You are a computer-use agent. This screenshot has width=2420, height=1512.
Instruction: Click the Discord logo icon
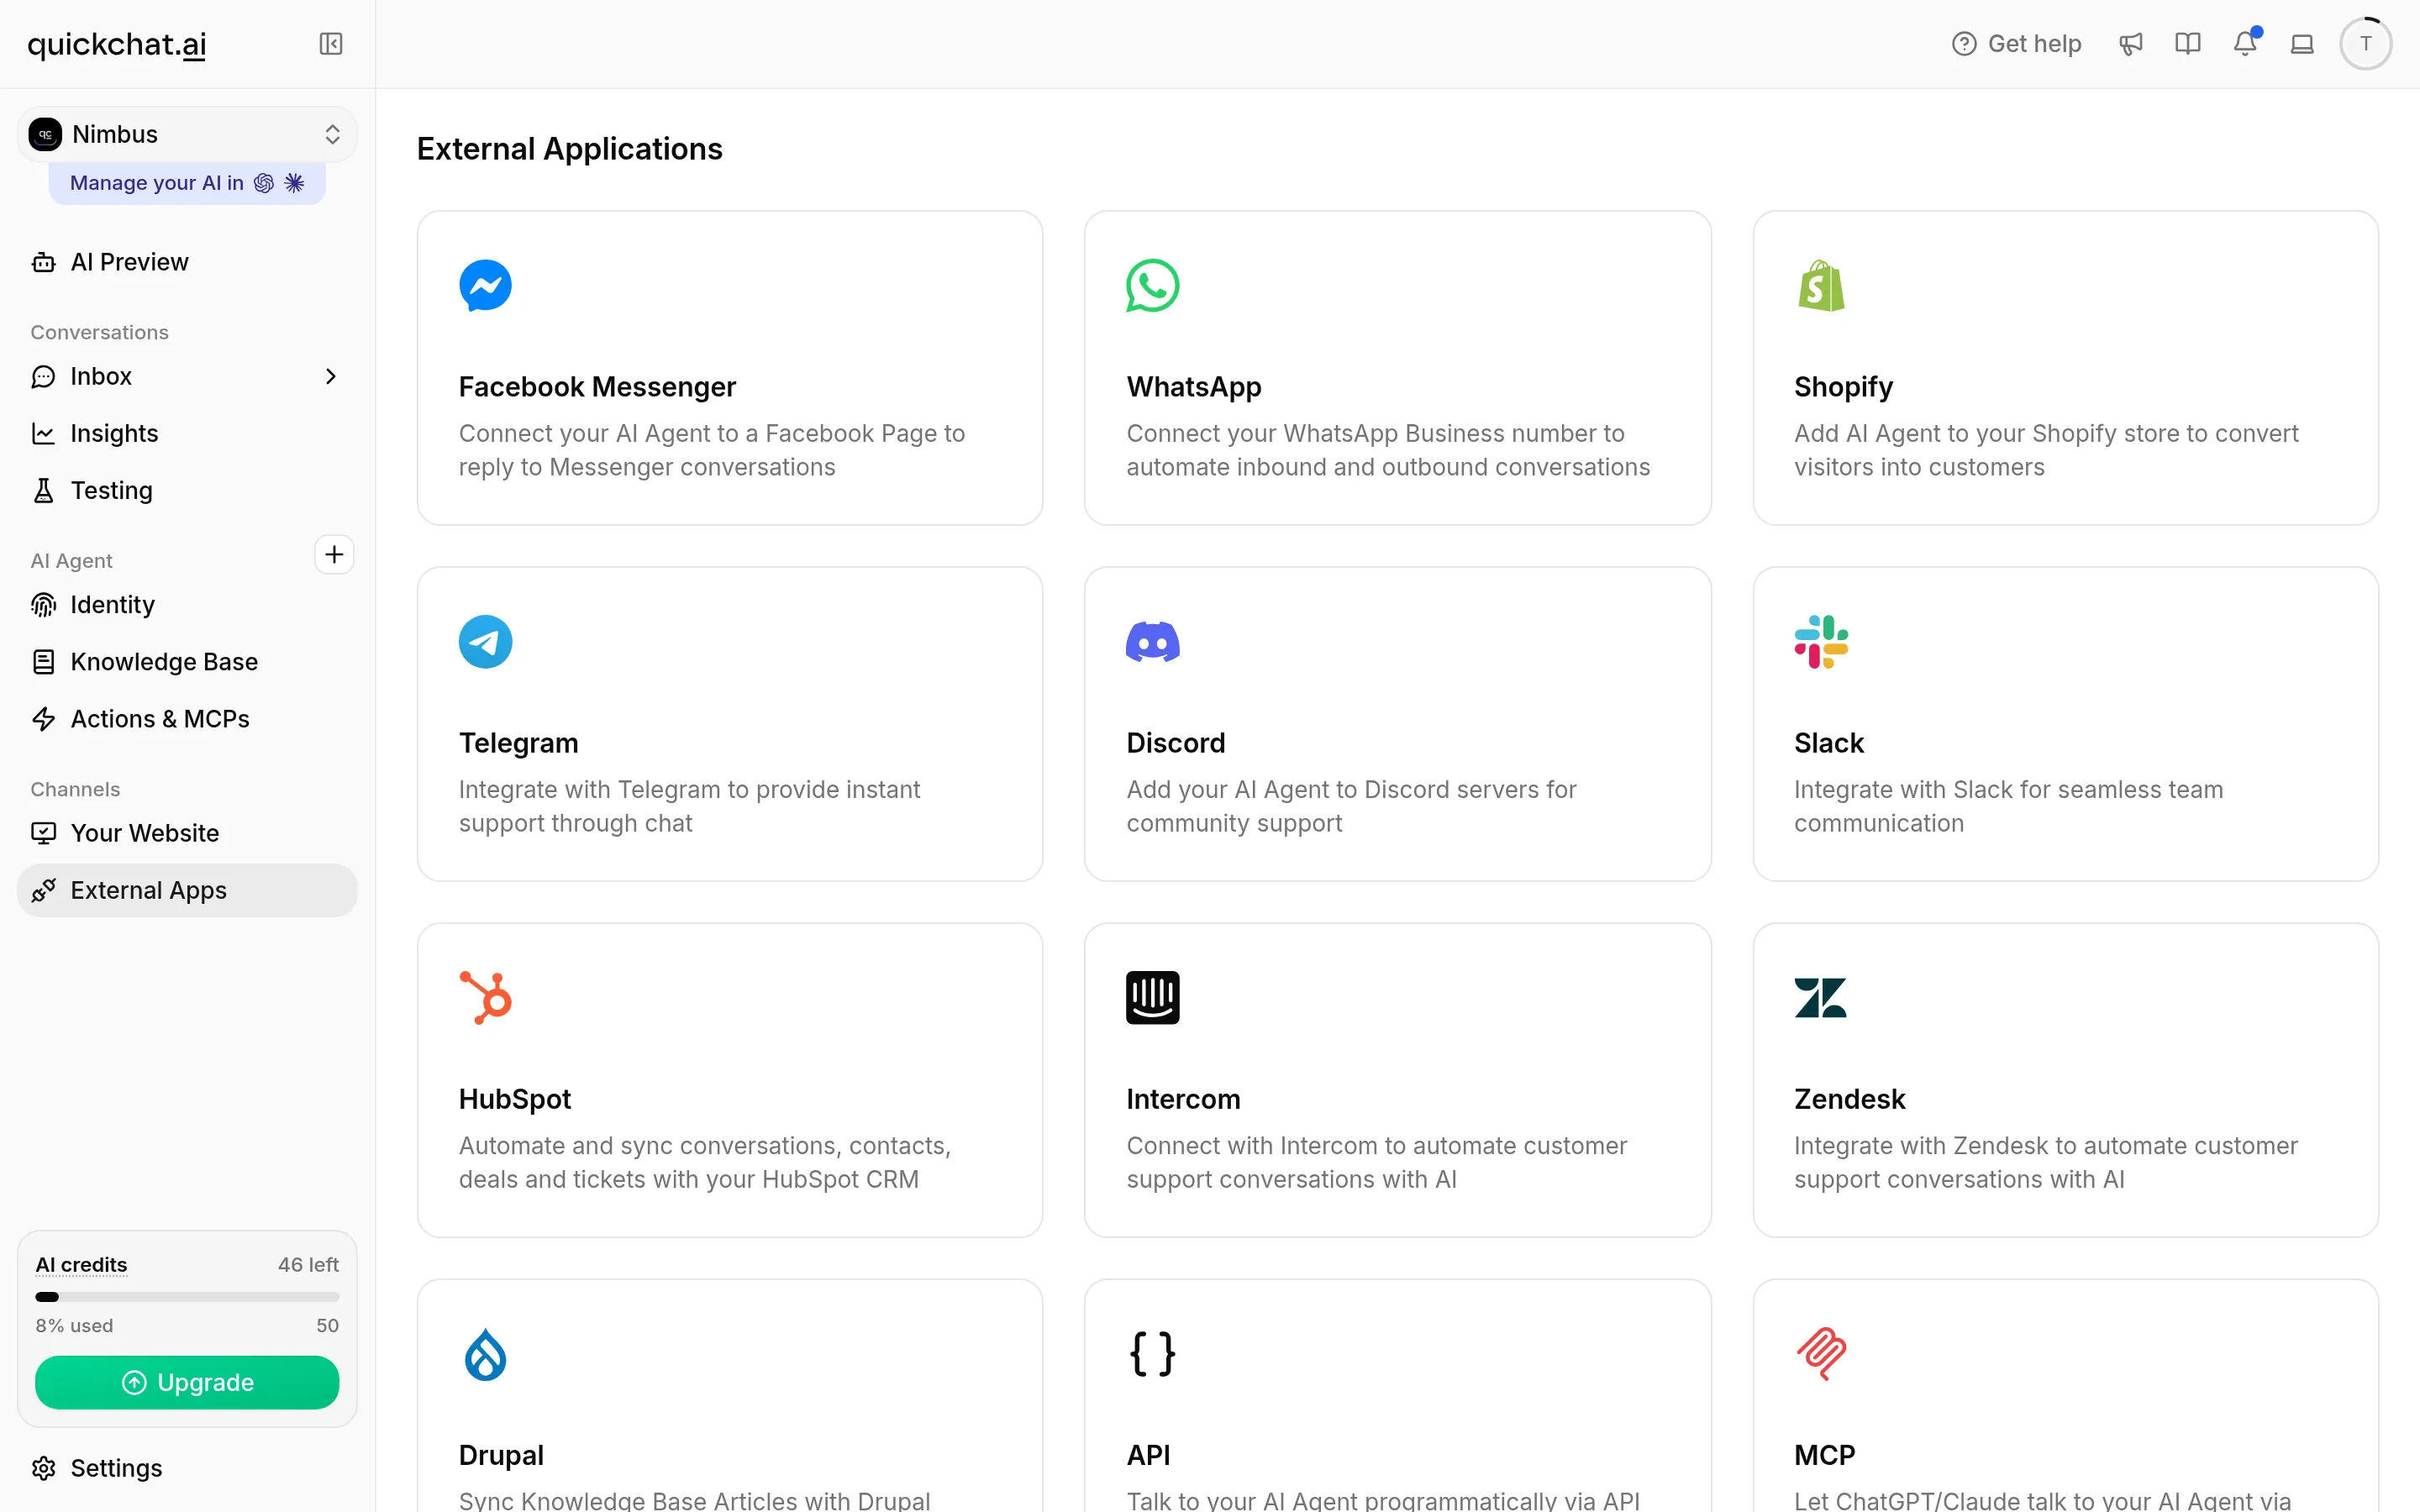pos(1152,642)
